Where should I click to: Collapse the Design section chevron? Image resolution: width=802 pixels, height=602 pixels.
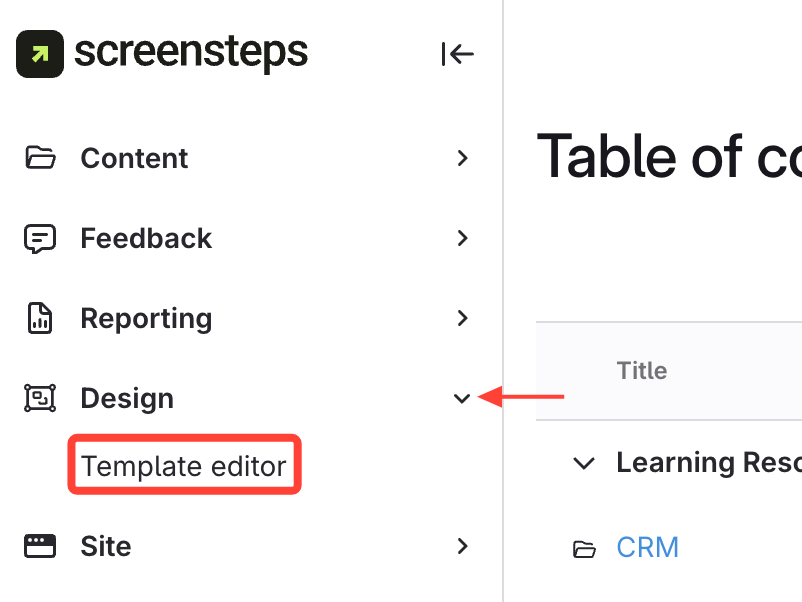[x=462, y=398]
